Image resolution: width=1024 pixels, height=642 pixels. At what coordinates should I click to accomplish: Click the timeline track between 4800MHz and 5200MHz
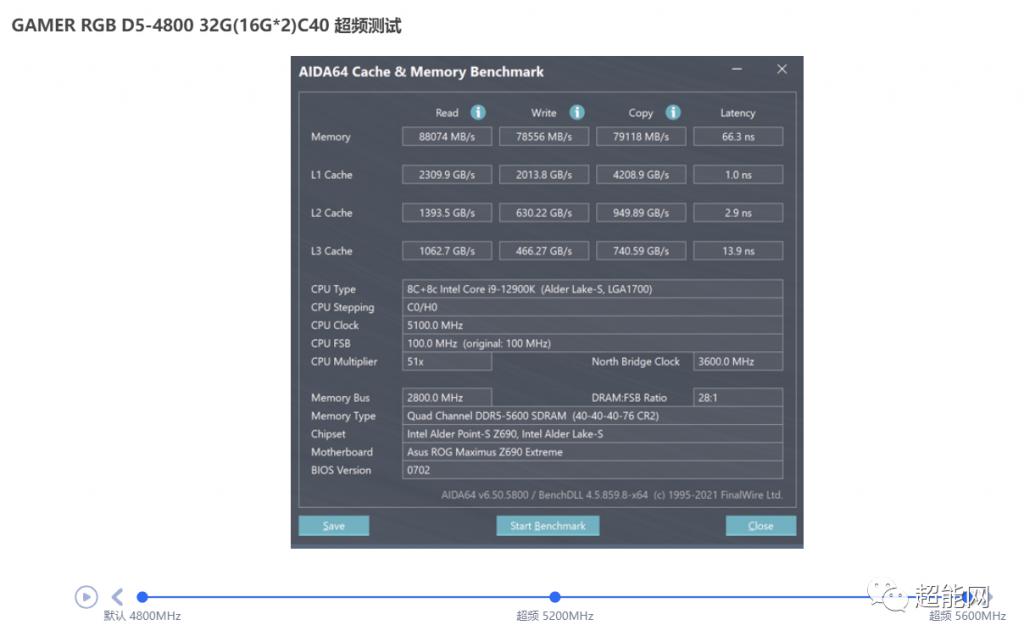pyautogui.click(x=348, y=597)
